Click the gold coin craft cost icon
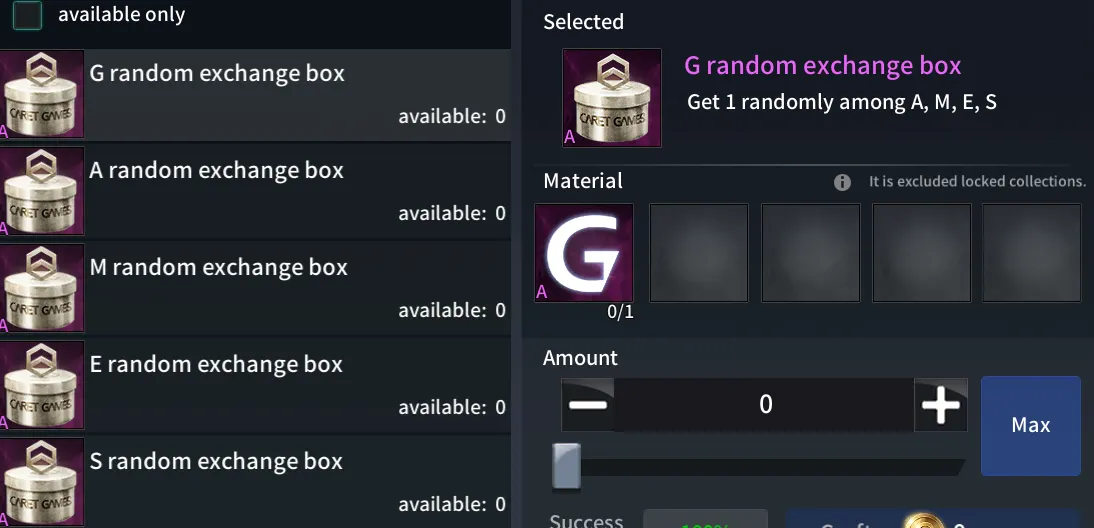Screen dimensions: 1094x528 [923, 521]
